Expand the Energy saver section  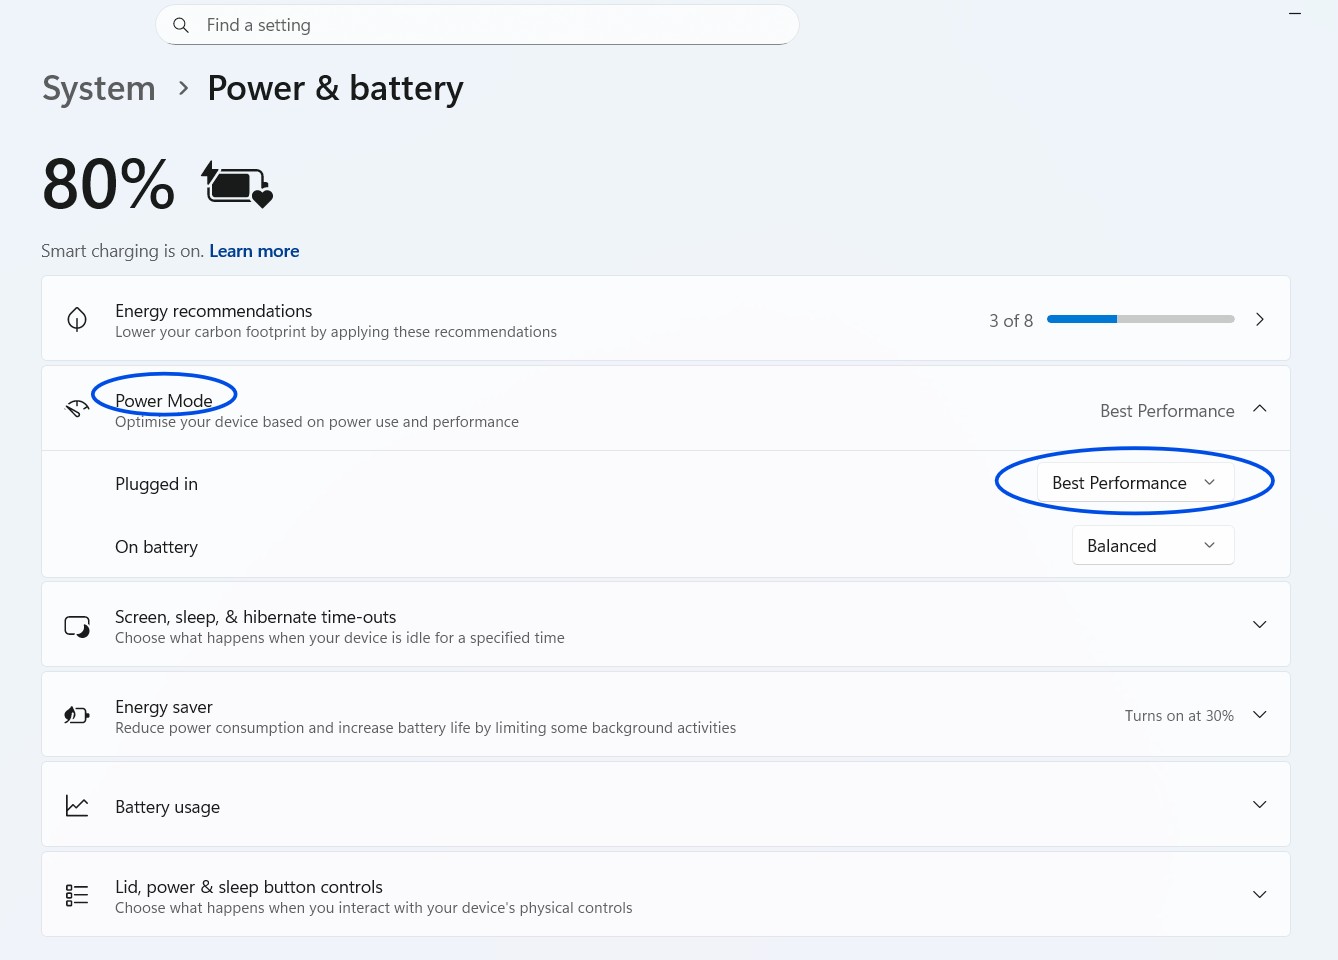pos(1260,715)
